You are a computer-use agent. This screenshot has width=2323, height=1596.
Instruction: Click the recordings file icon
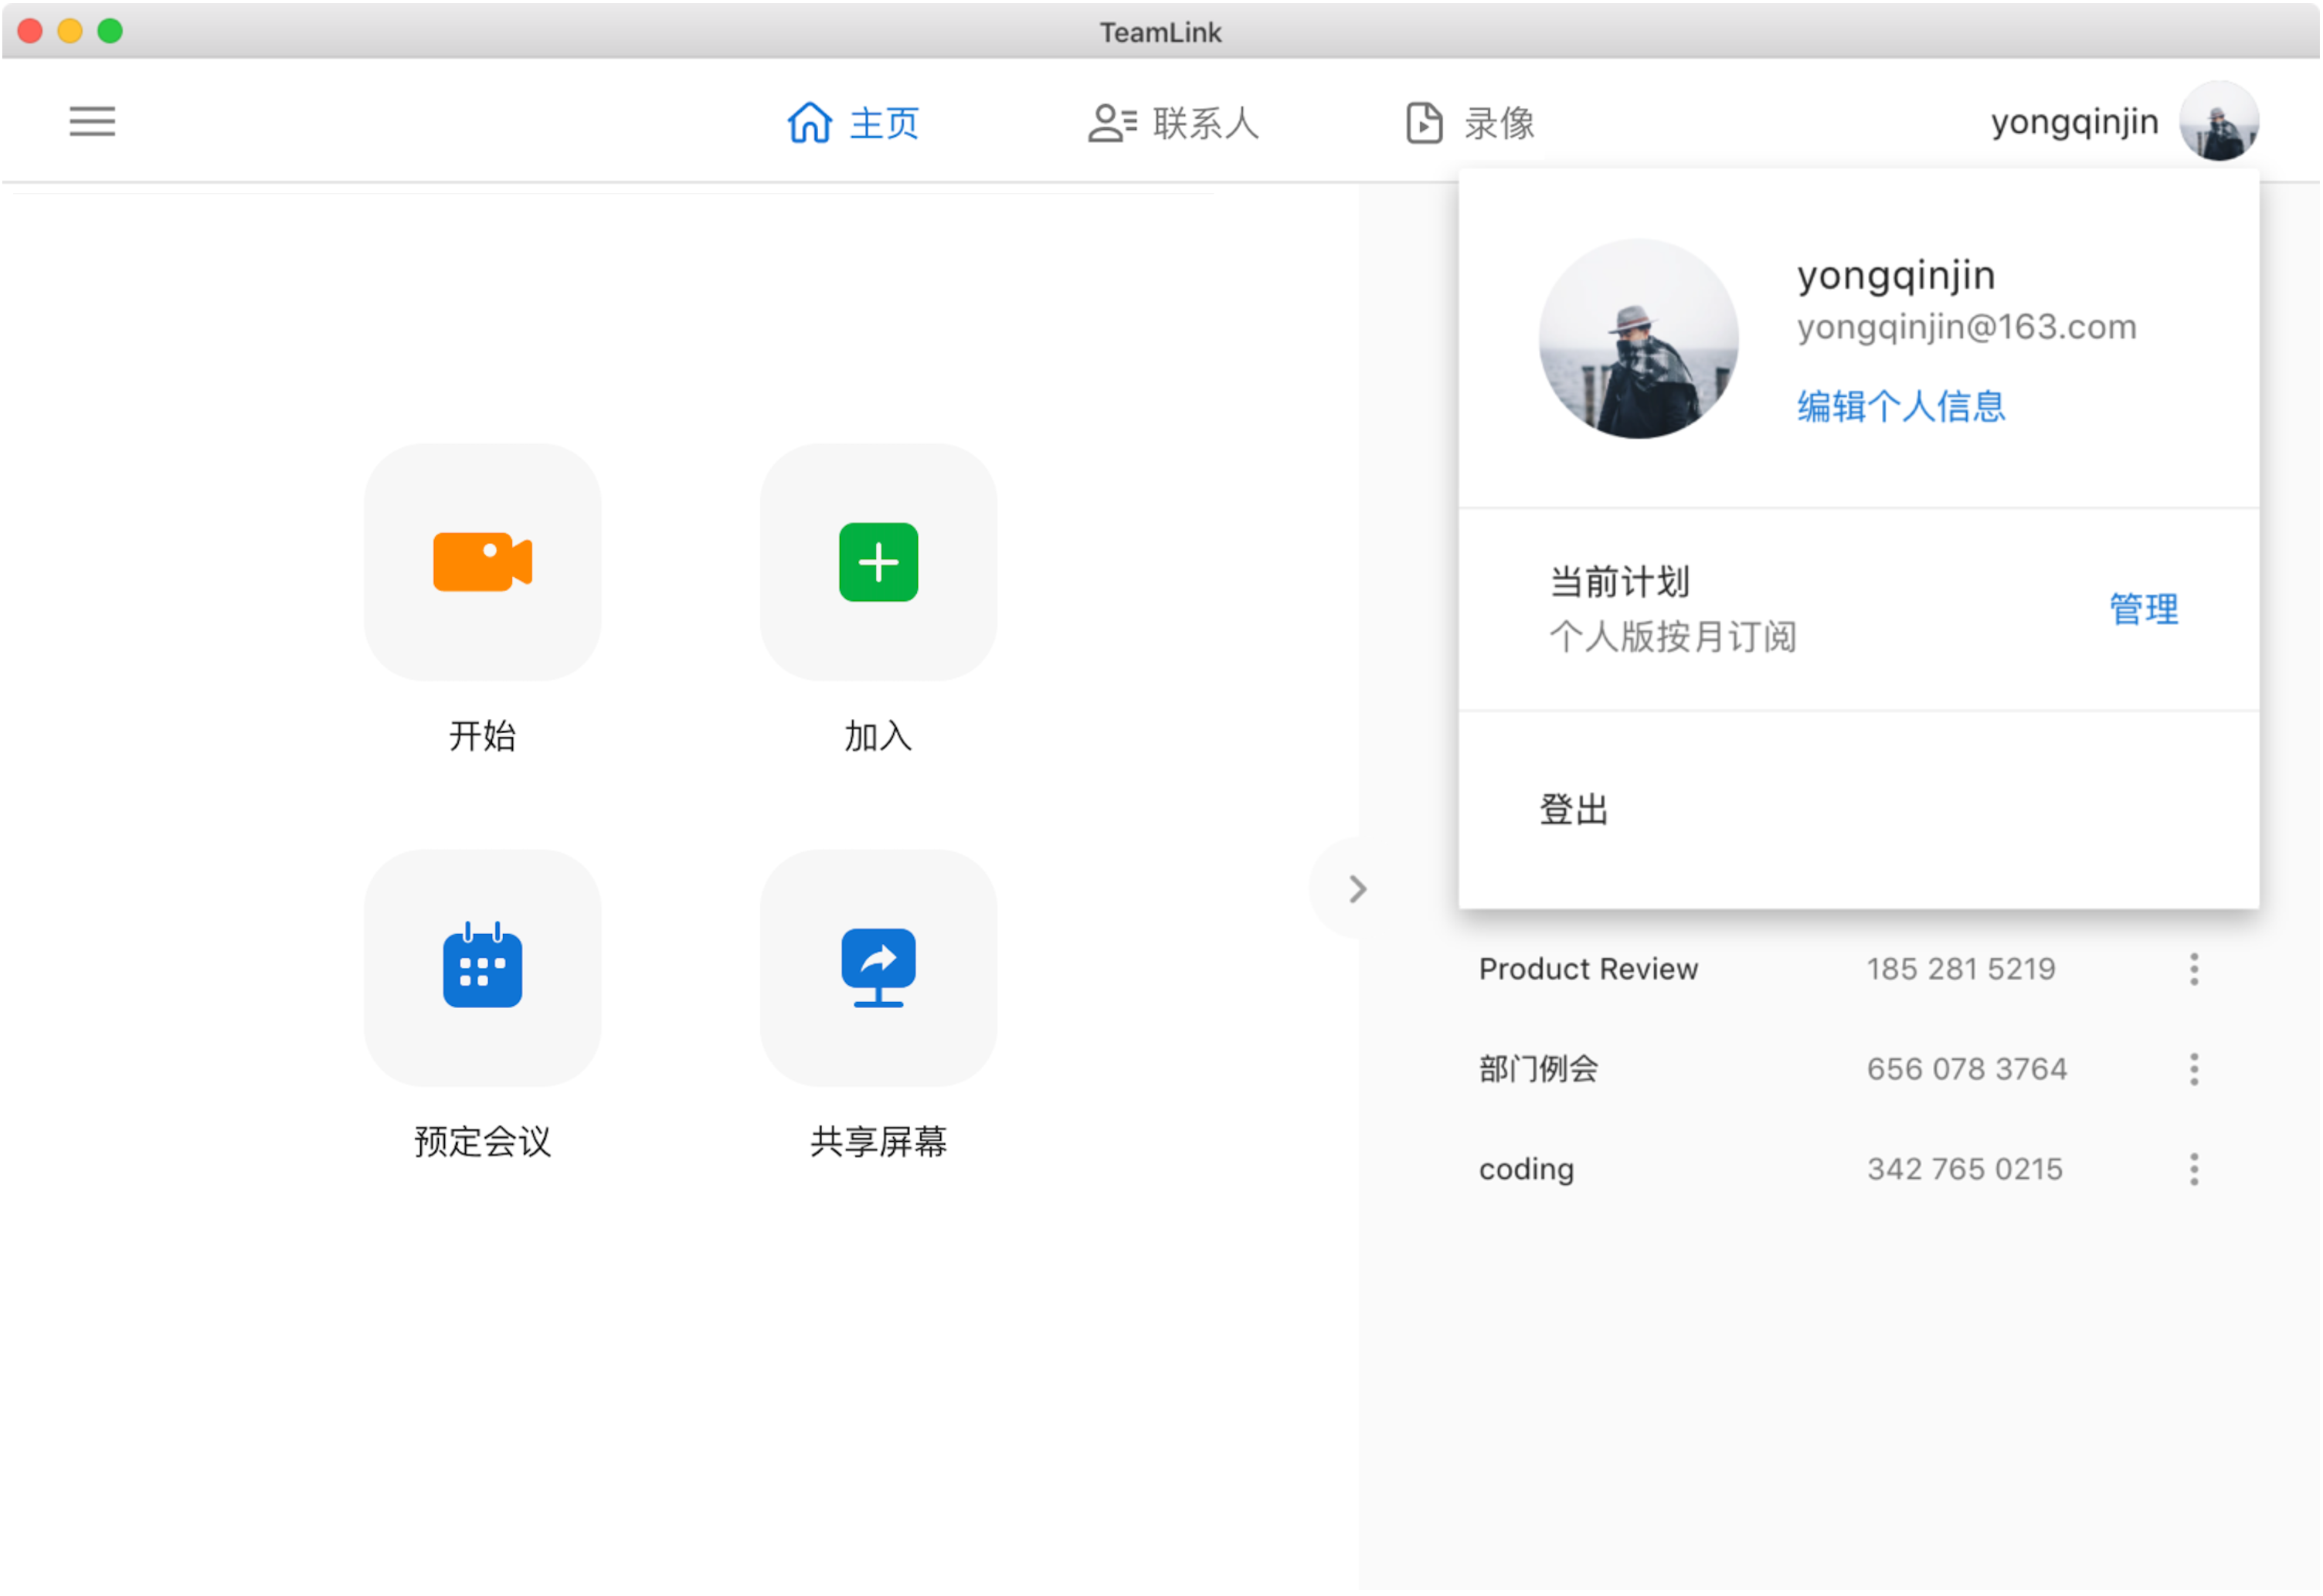click(x=1424, y=123)
